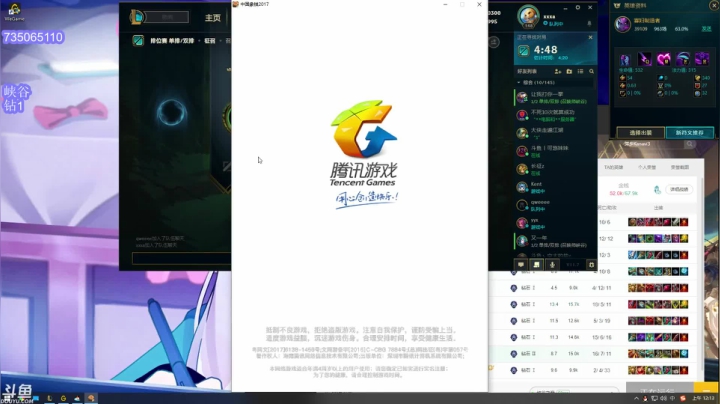720x404 pixels.
Task: Click the volume icon in system tray
Action: click(x=664, y=398)
